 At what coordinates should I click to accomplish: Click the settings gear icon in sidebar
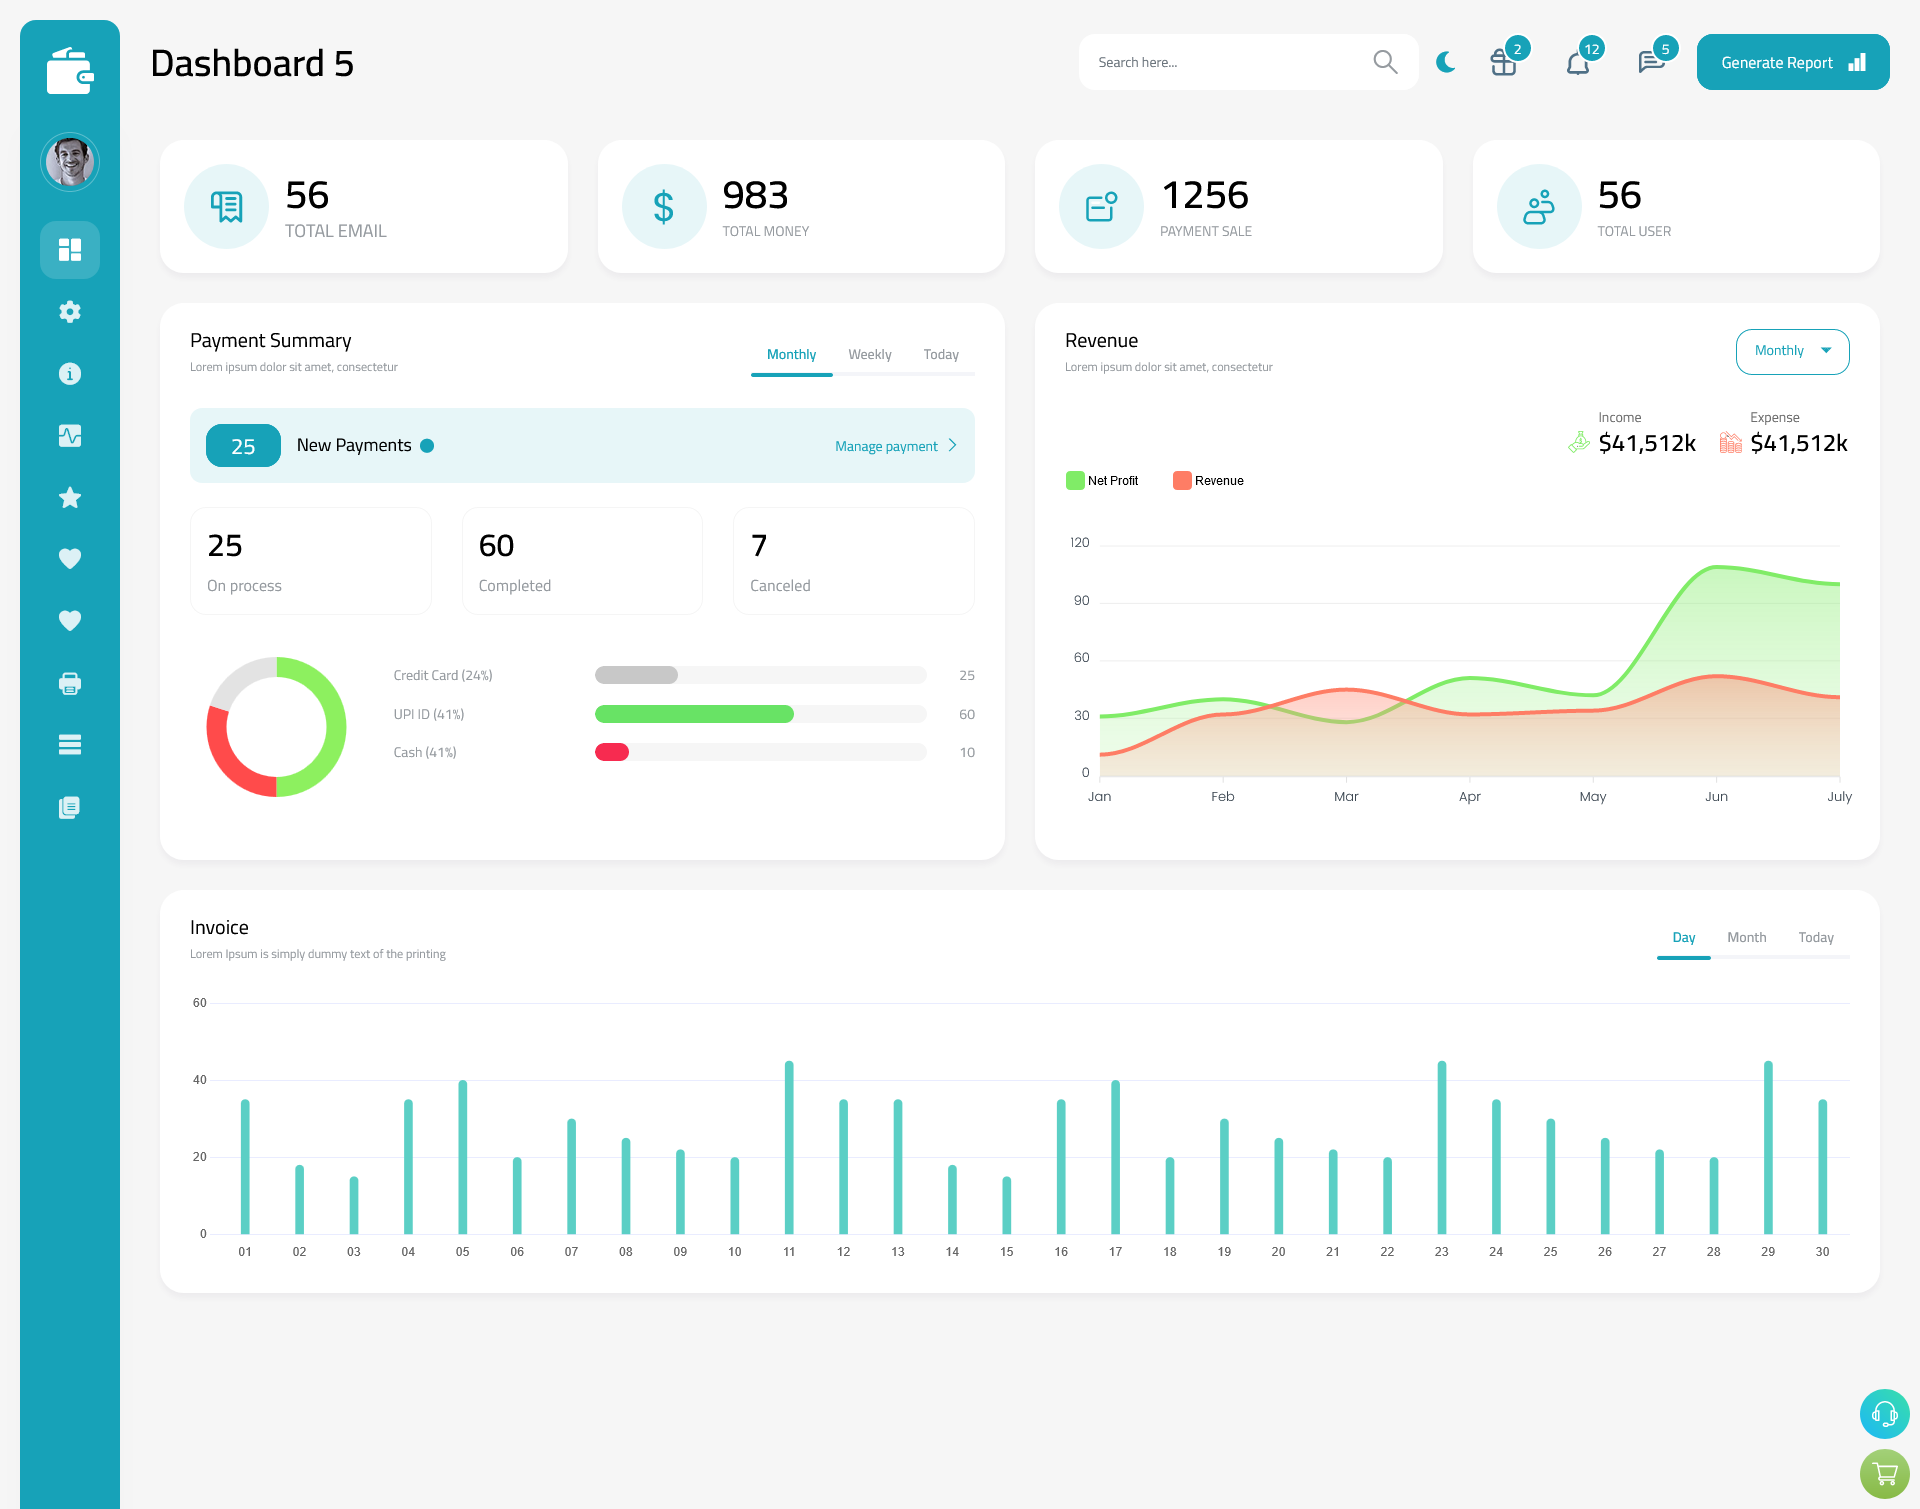(x=69, y=312)
